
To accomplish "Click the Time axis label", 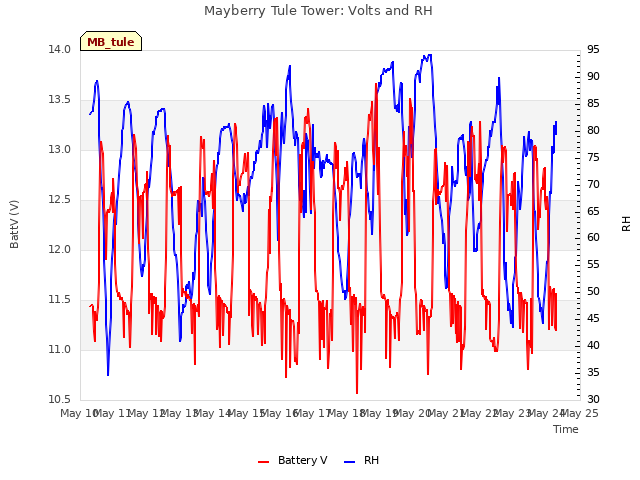I will pos(566,429).
